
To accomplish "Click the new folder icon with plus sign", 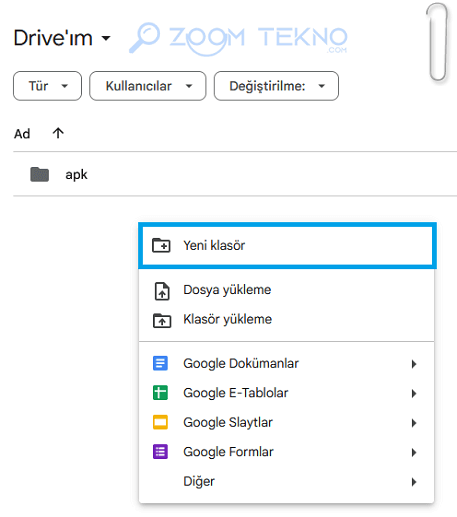I will pyautogui.click(x=161, y=245).
